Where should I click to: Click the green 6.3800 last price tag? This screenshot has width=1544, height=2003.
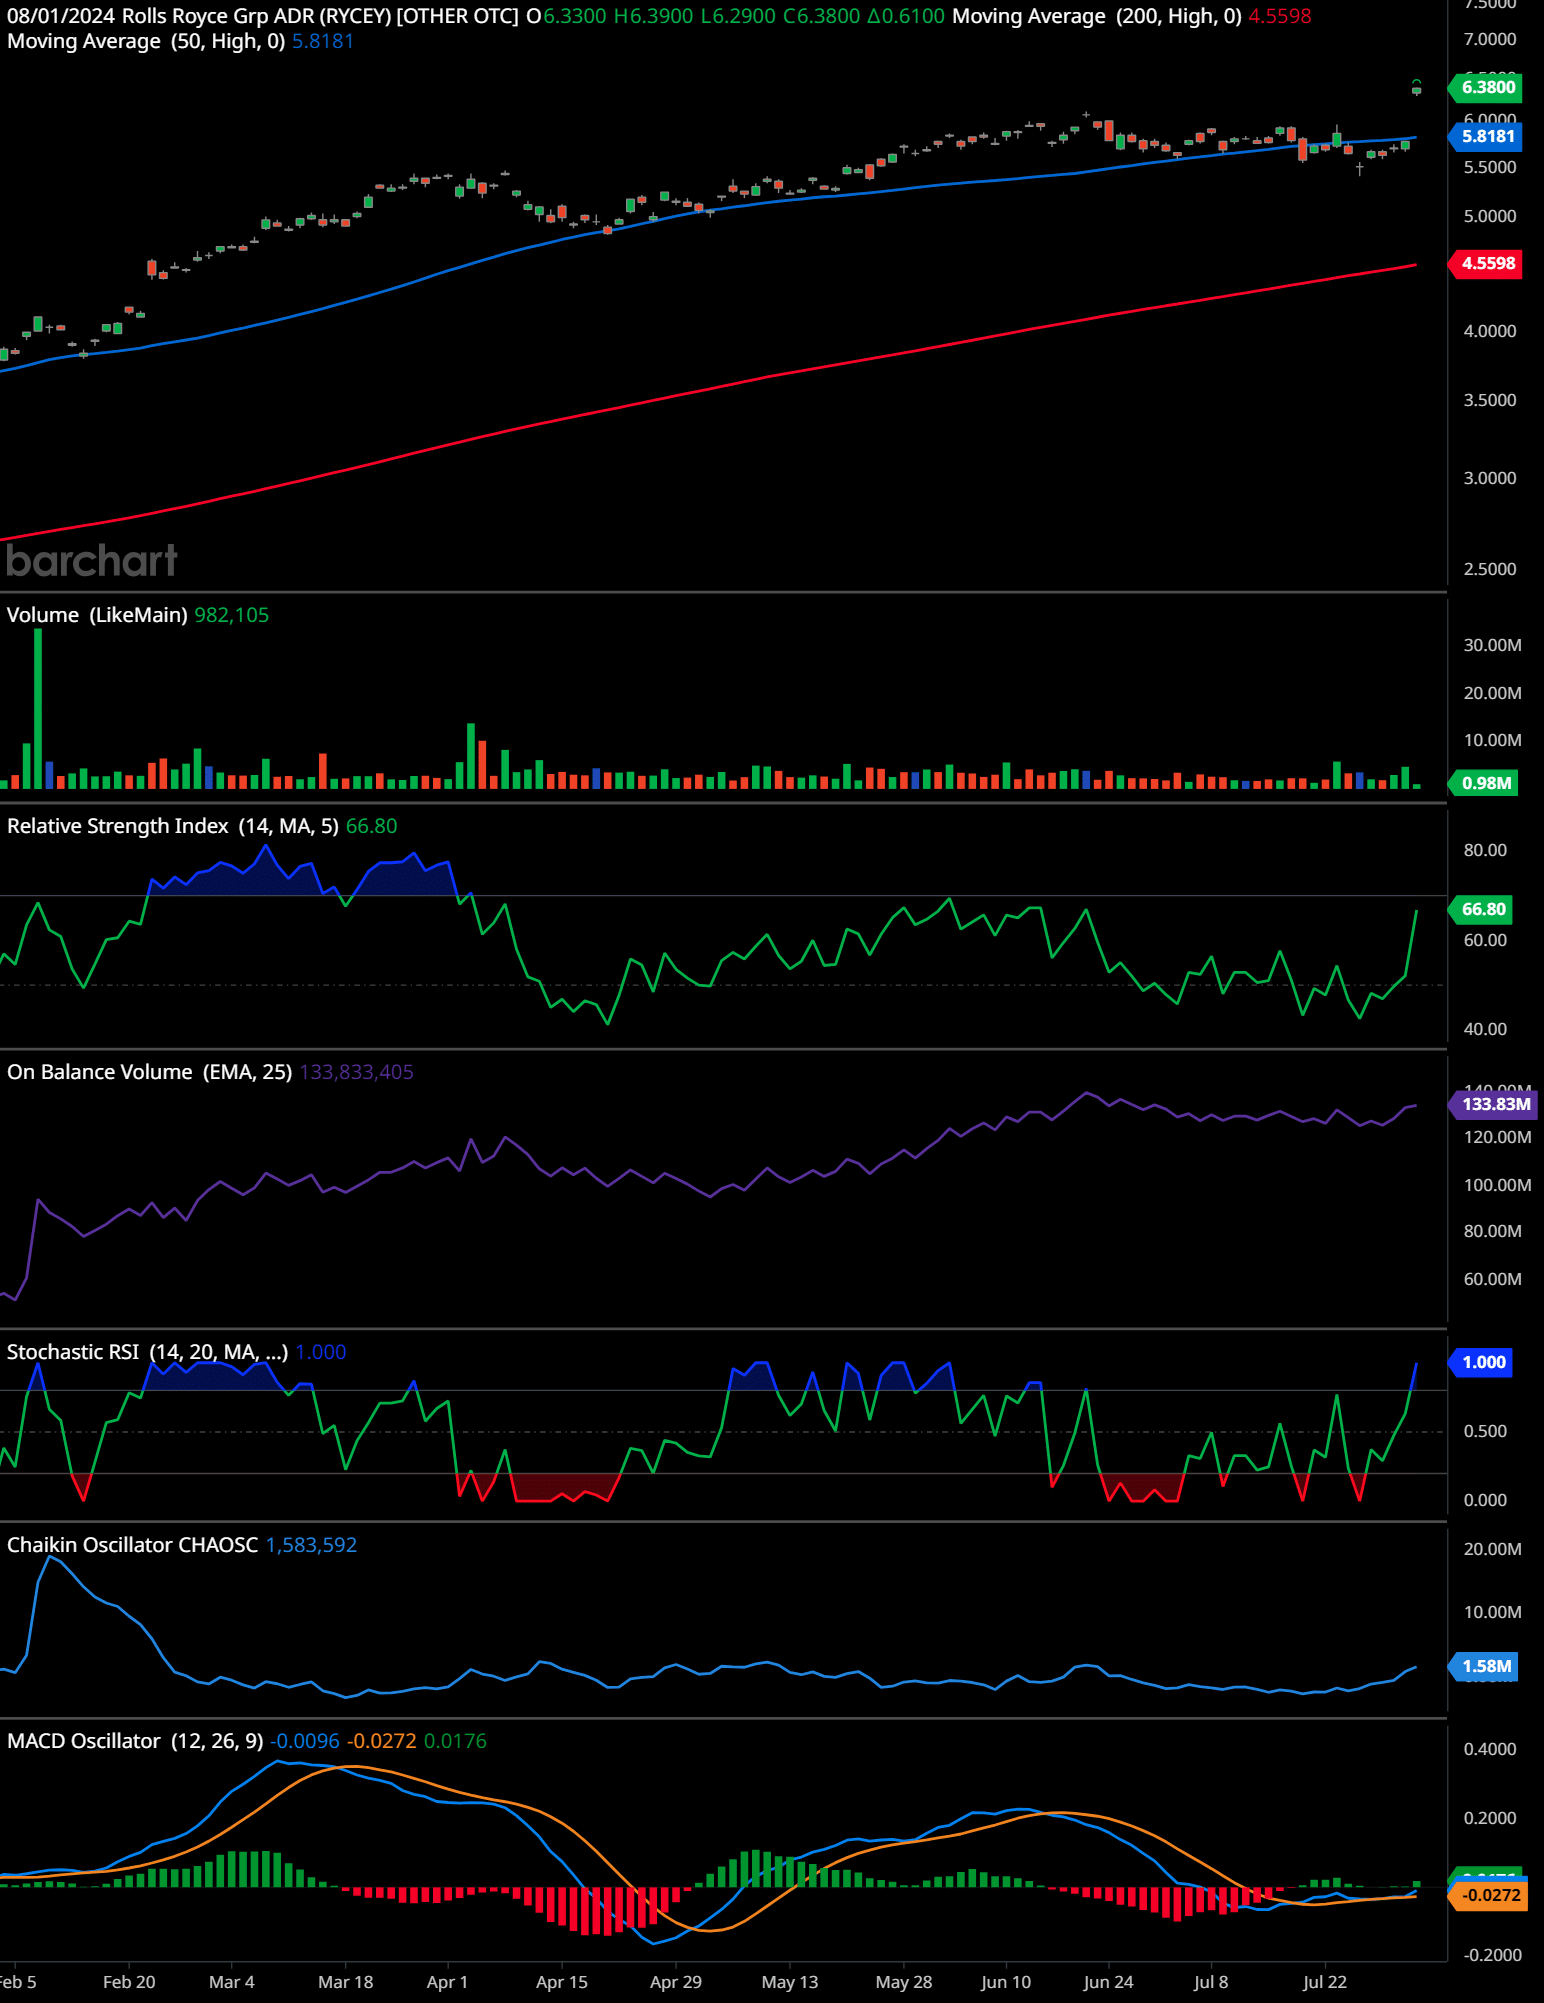tap(1487, 87)
